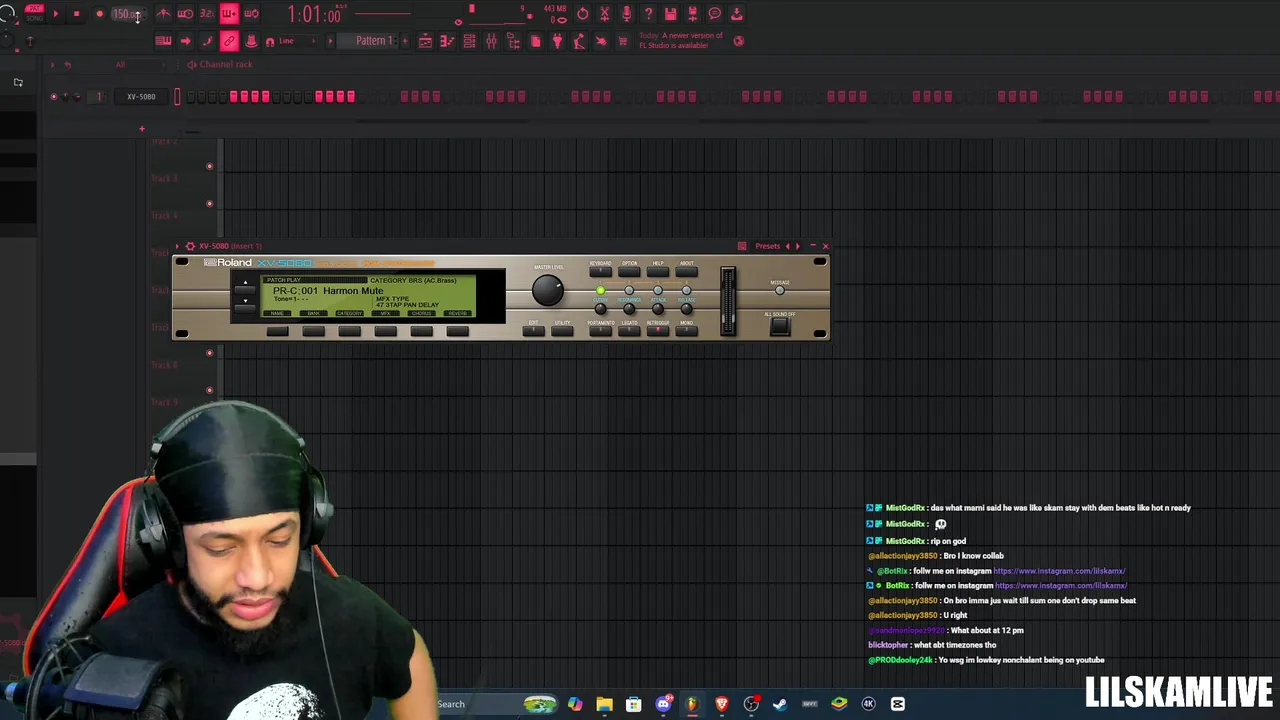The width and height of the screenshot is (1280, 720).
Task: Click the pink link chain icon
Action: 229,41
